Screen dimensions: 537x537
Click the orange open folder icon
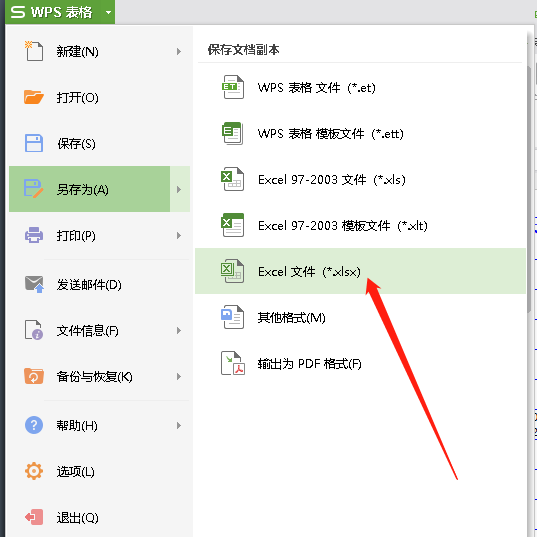(x=34, y=97)
